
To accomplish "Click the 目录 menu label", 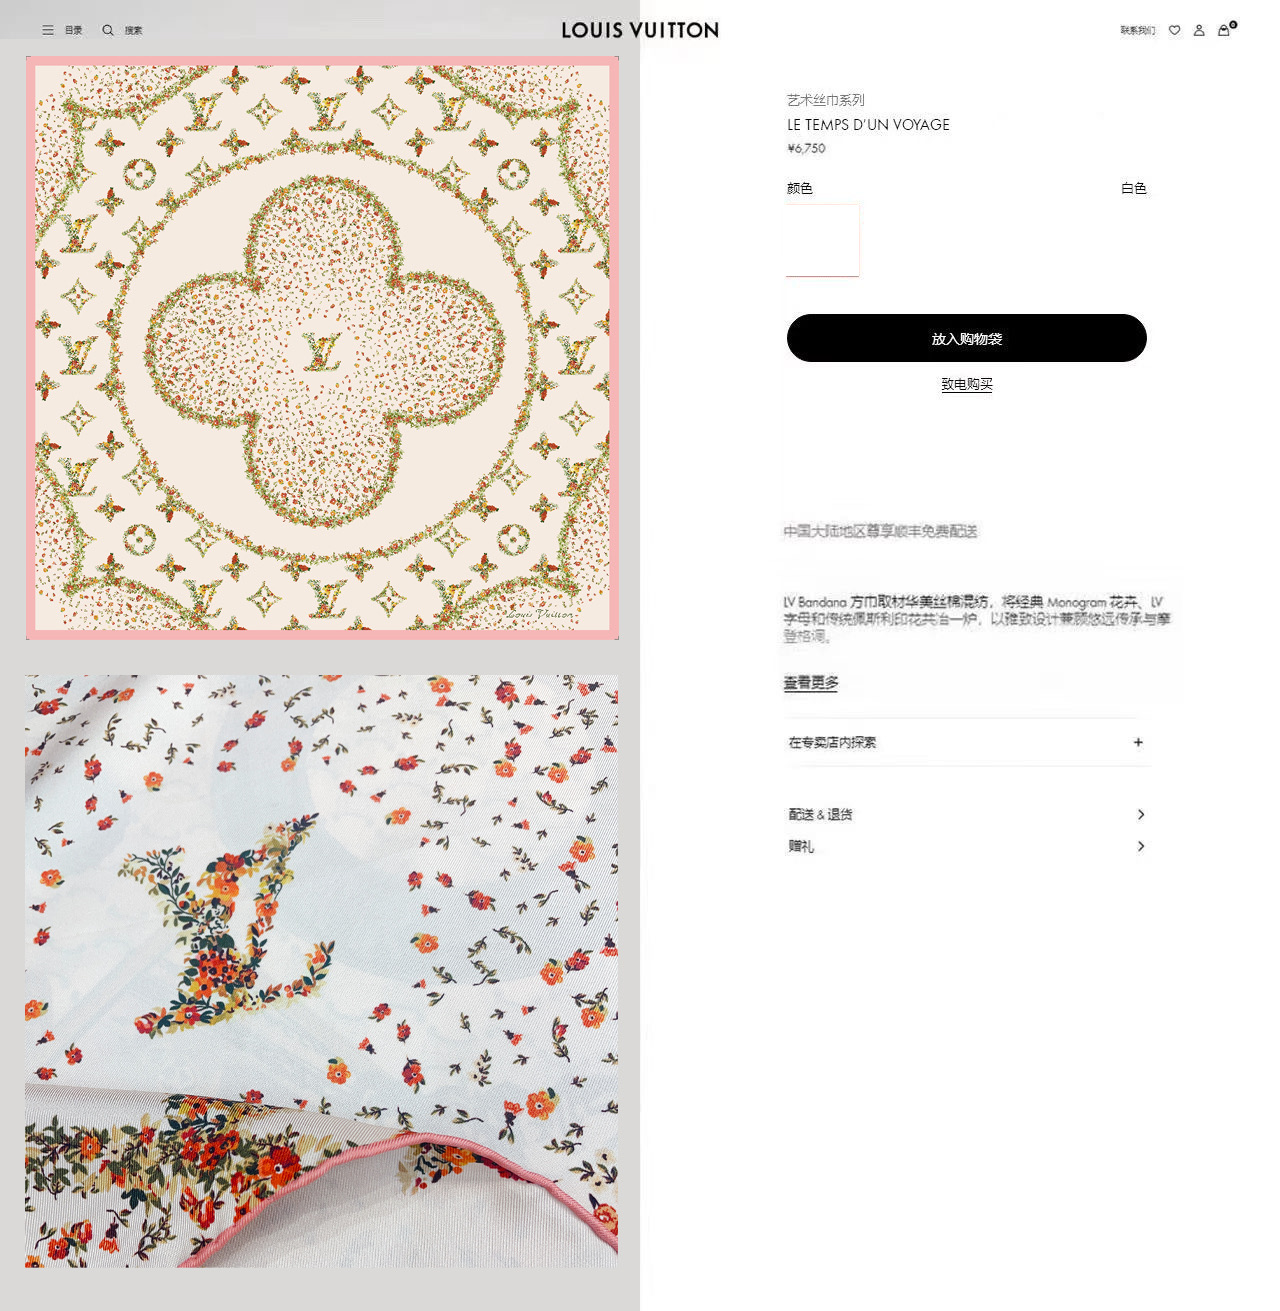I will coord(74,30).
